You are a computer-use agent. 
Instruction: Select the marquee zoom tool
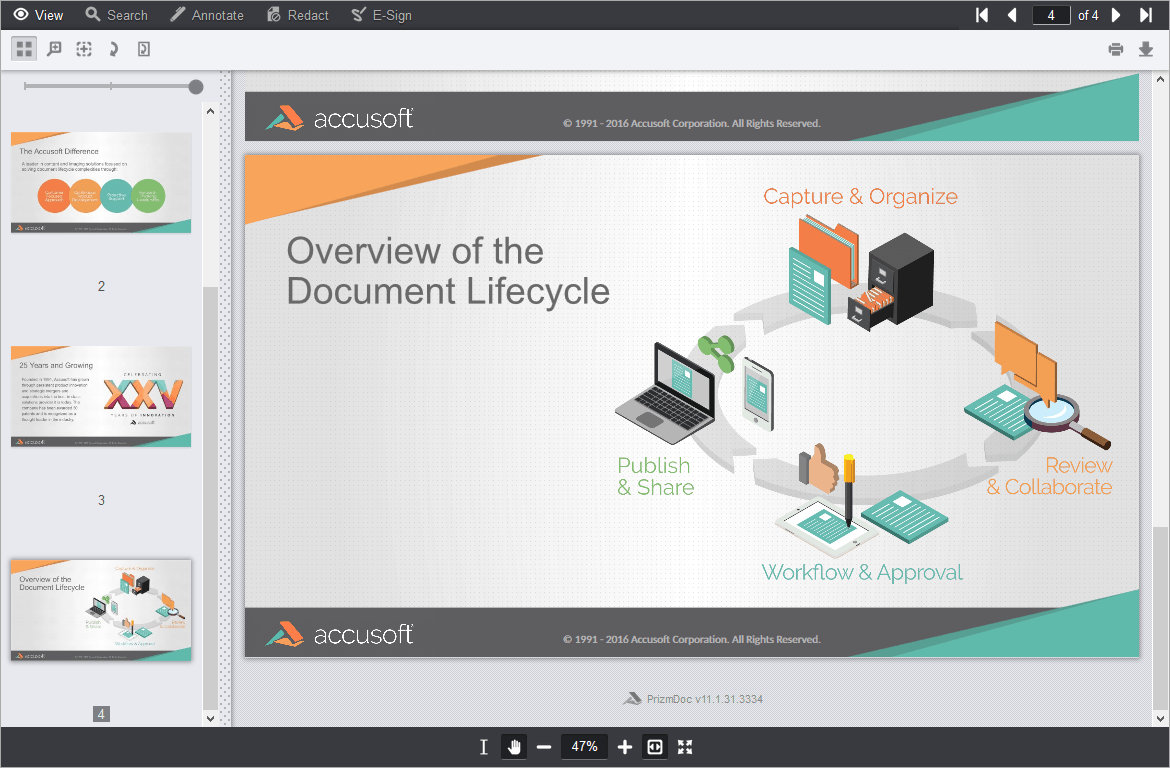[55, 48]
